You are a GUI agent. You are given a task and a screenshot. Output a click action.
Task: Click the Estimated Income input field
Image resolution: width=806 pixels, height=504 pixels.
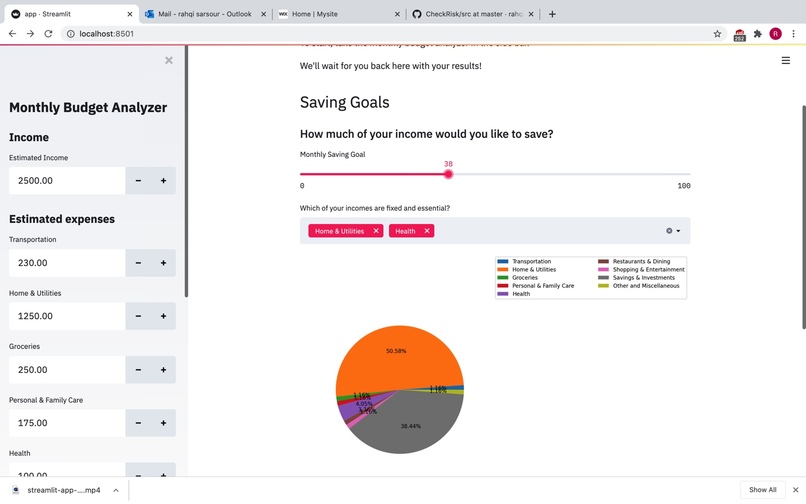coord(67,181)
